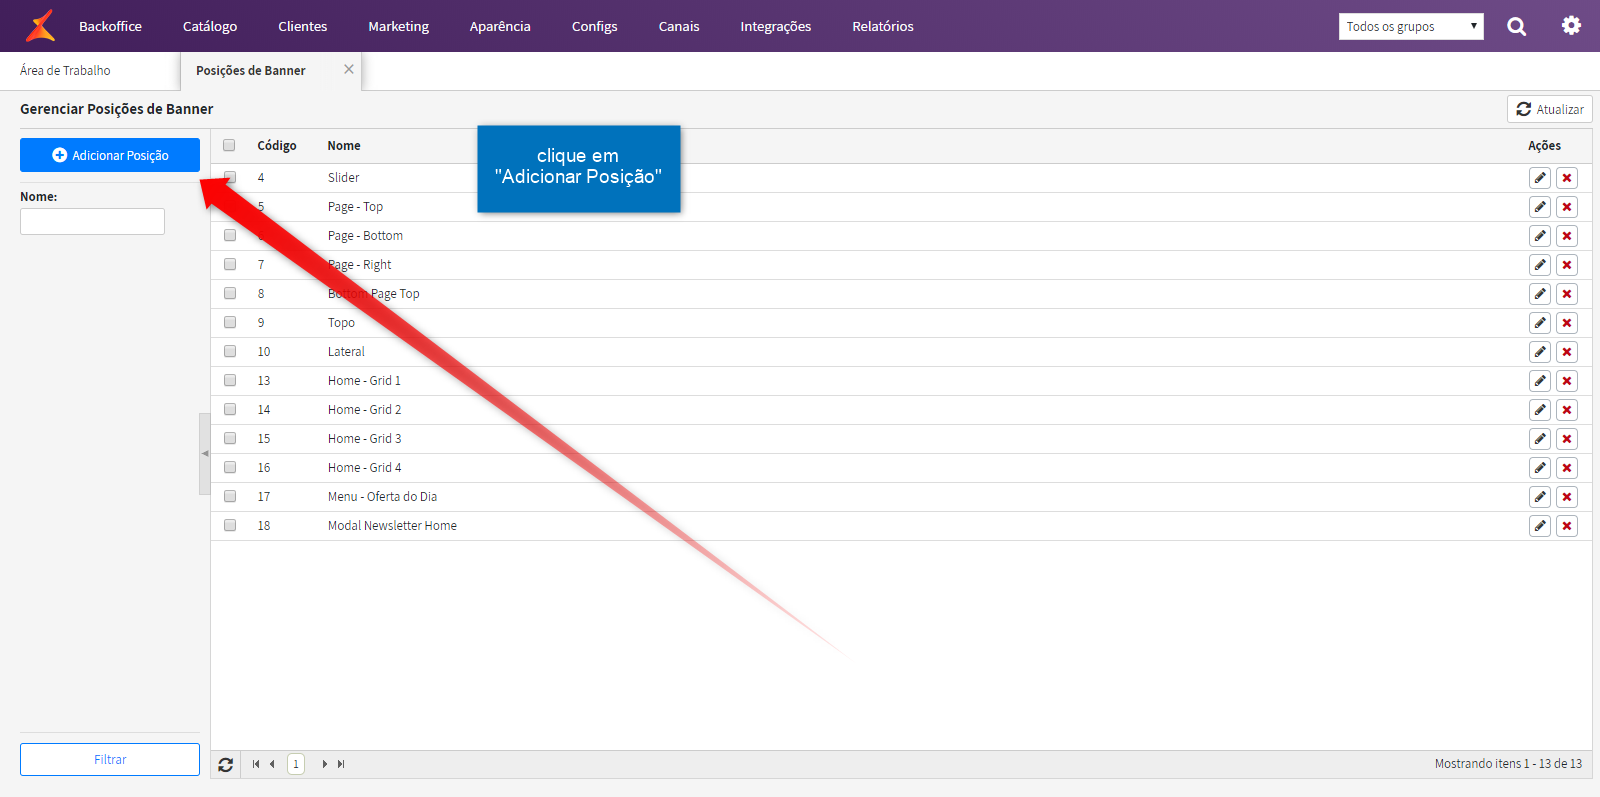Edit the Home - Grid 3 position
The image size is (1600, 797).
click(x=1540, y=439)
